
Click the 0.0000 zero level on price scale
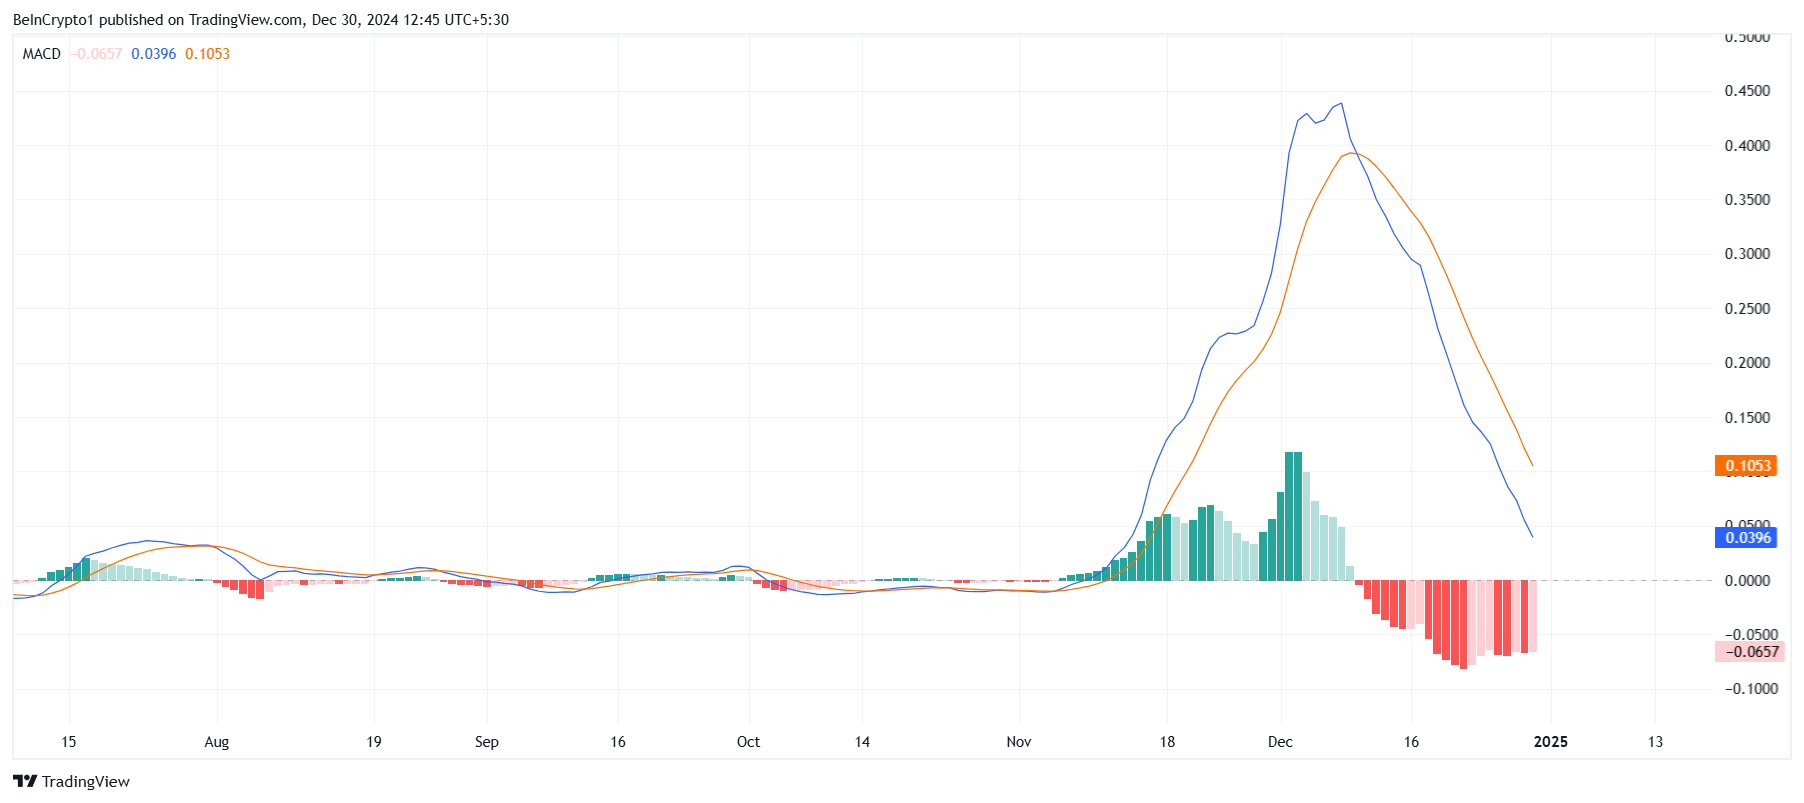(x=1747, y=581)
